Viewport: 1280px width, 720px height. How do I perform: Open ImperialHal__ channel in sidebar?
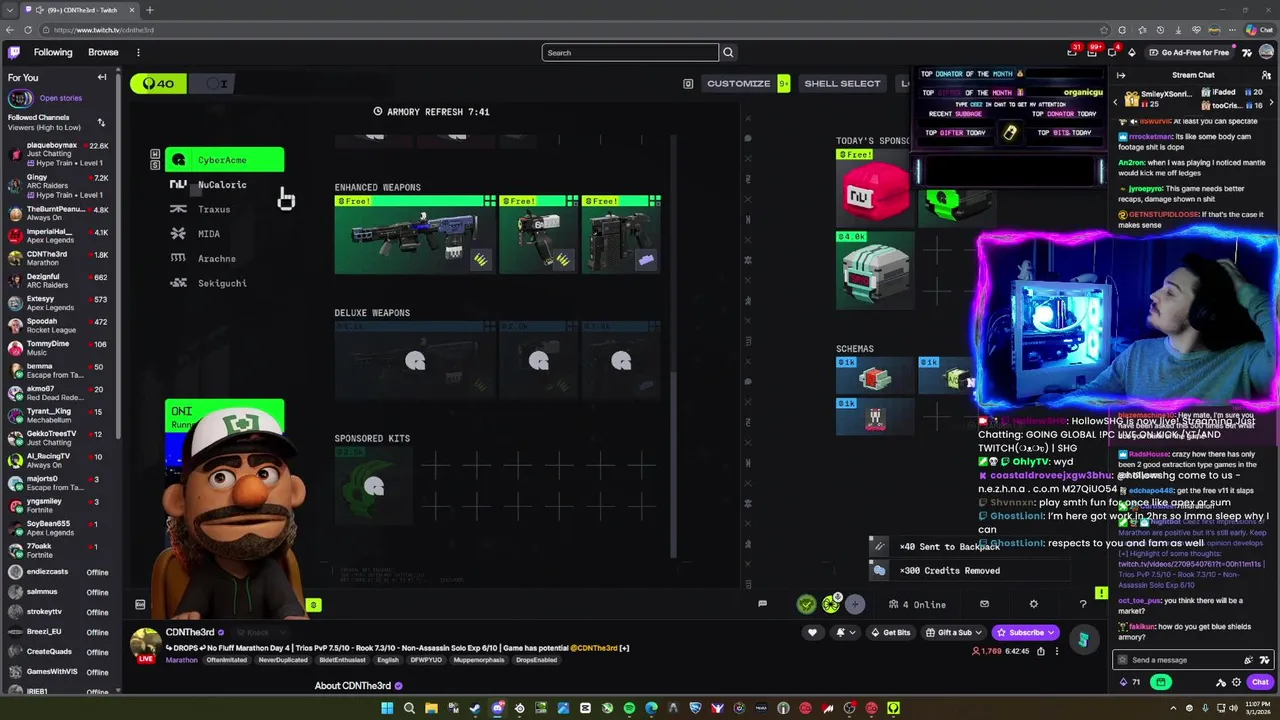pyautogui.click(x=61, y=236)
